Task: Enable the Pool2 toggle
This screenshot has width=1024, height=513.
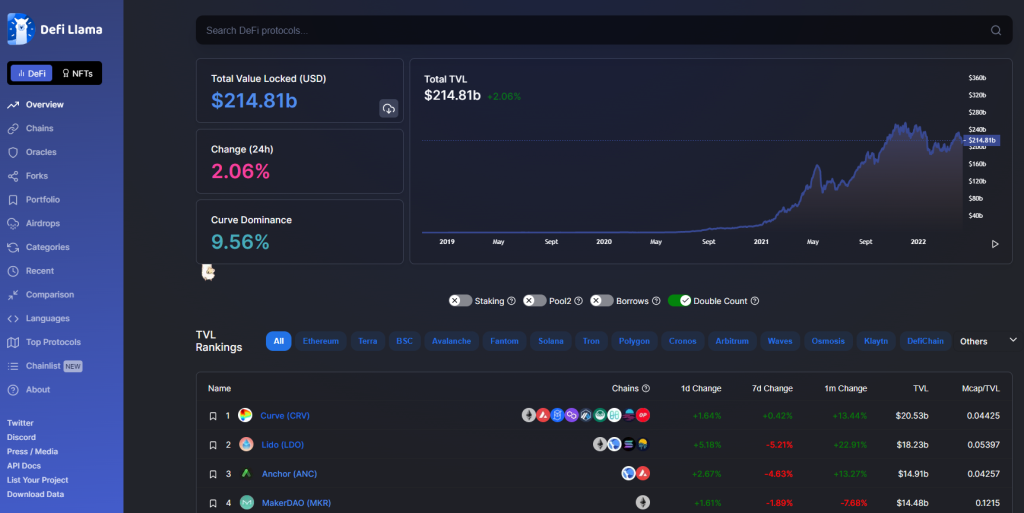Action: pos(535,301)
